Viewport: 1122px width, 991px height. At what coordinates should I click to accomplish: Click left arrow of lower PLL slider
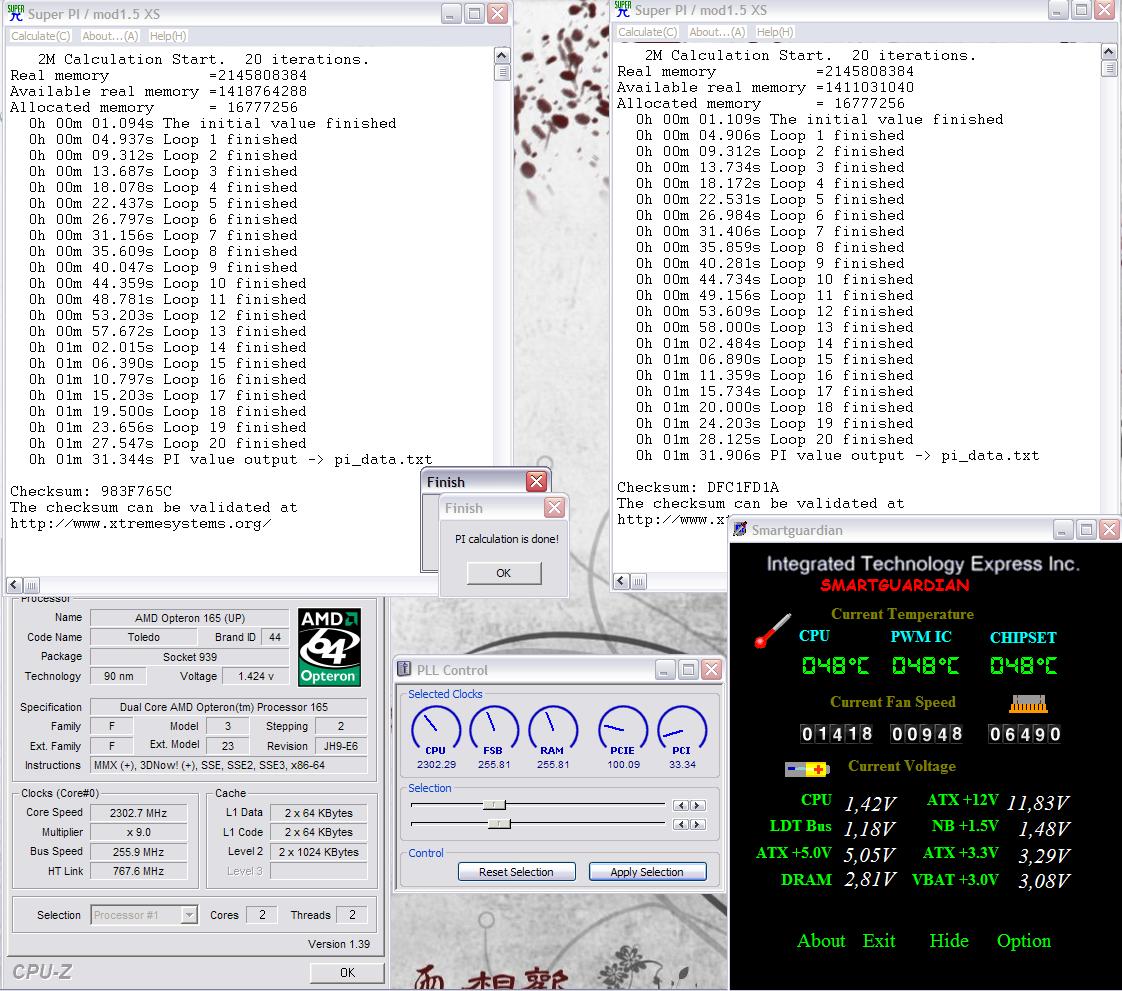(x=680, y=825)
